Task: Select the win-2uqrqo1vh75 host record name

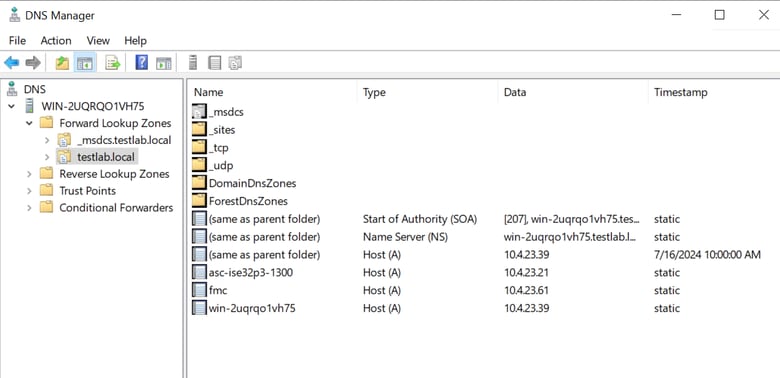Action: click(x=252, y=308)
